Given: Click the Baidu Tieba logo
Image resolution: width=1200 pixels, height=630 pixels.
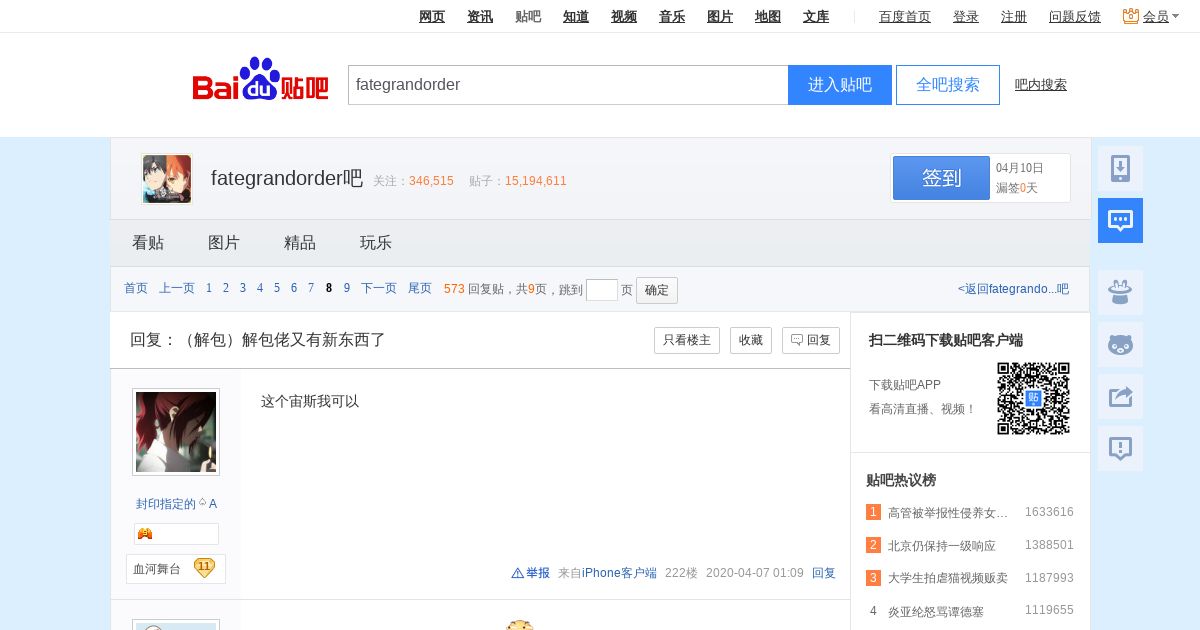Looking at the screenshot, I should 260,79.
